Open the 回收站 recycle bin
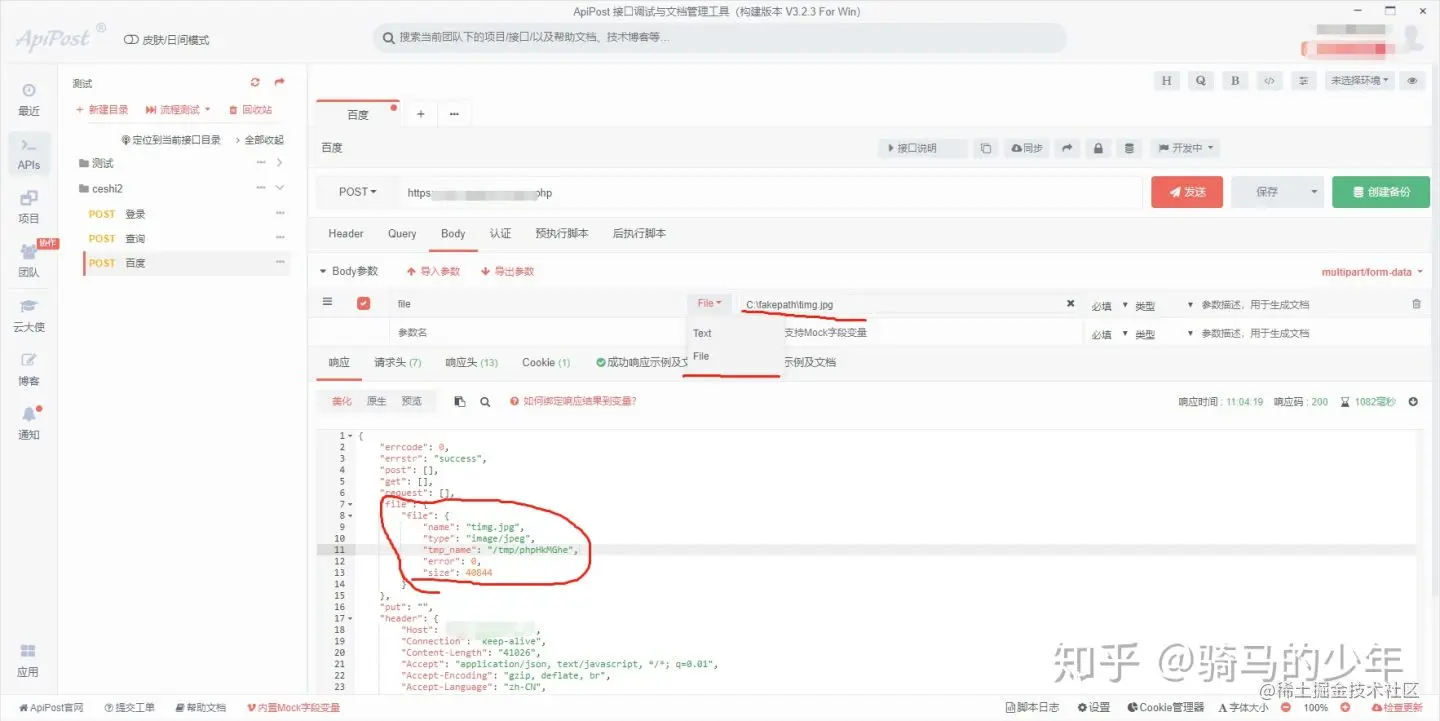Image resolution: width=1440 pixels, height=721 pixels. click(x=250, y=110)
